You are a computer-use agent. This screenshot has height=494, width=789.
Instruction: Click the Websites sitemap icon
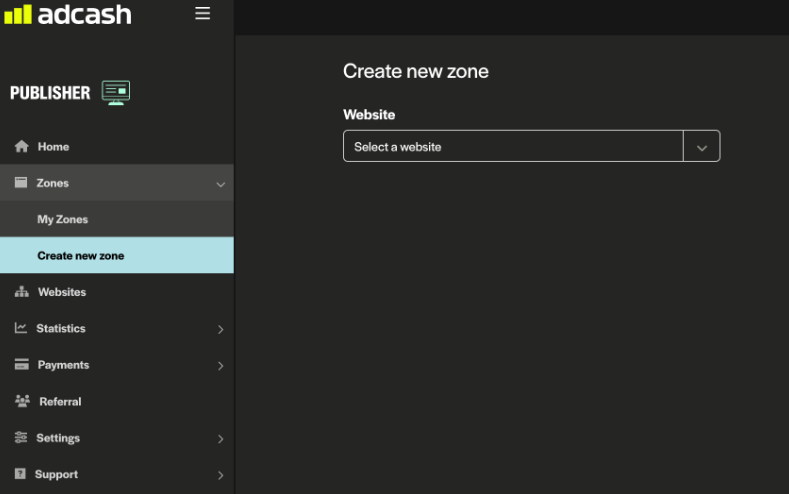click(x=21, y=292)
